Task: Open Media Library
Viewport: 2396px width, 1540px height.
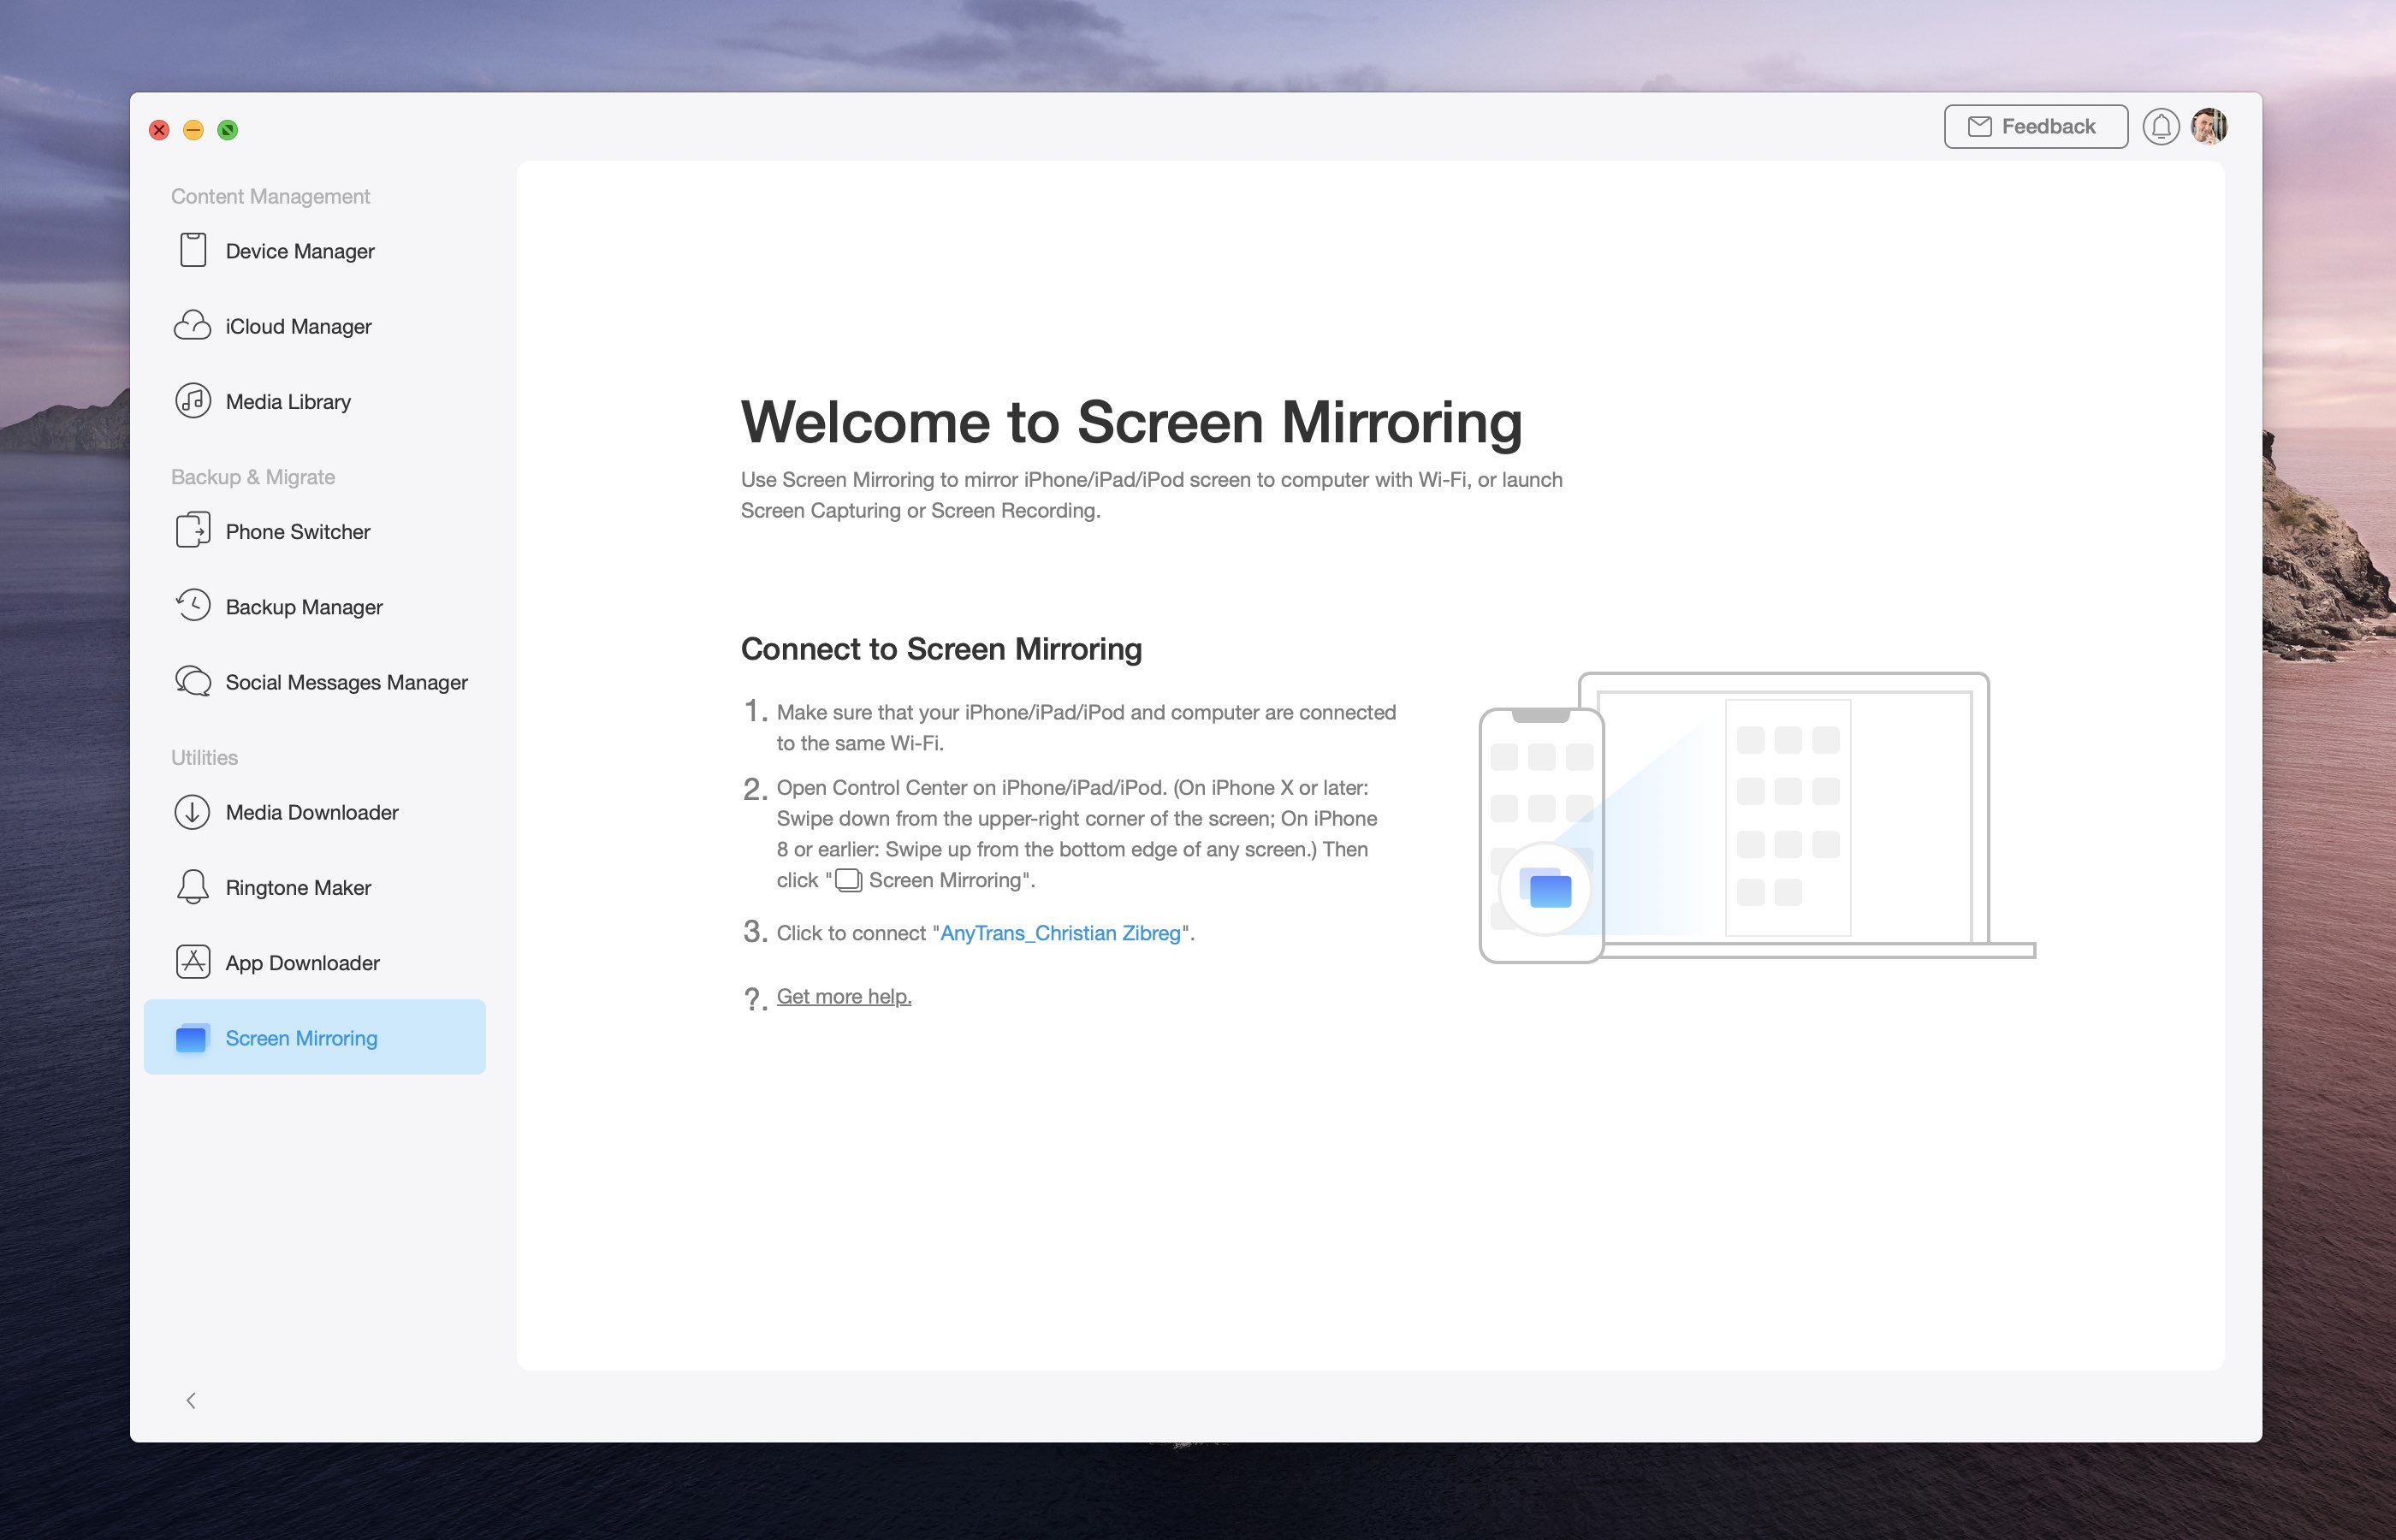Action: (x=314, y=401)
